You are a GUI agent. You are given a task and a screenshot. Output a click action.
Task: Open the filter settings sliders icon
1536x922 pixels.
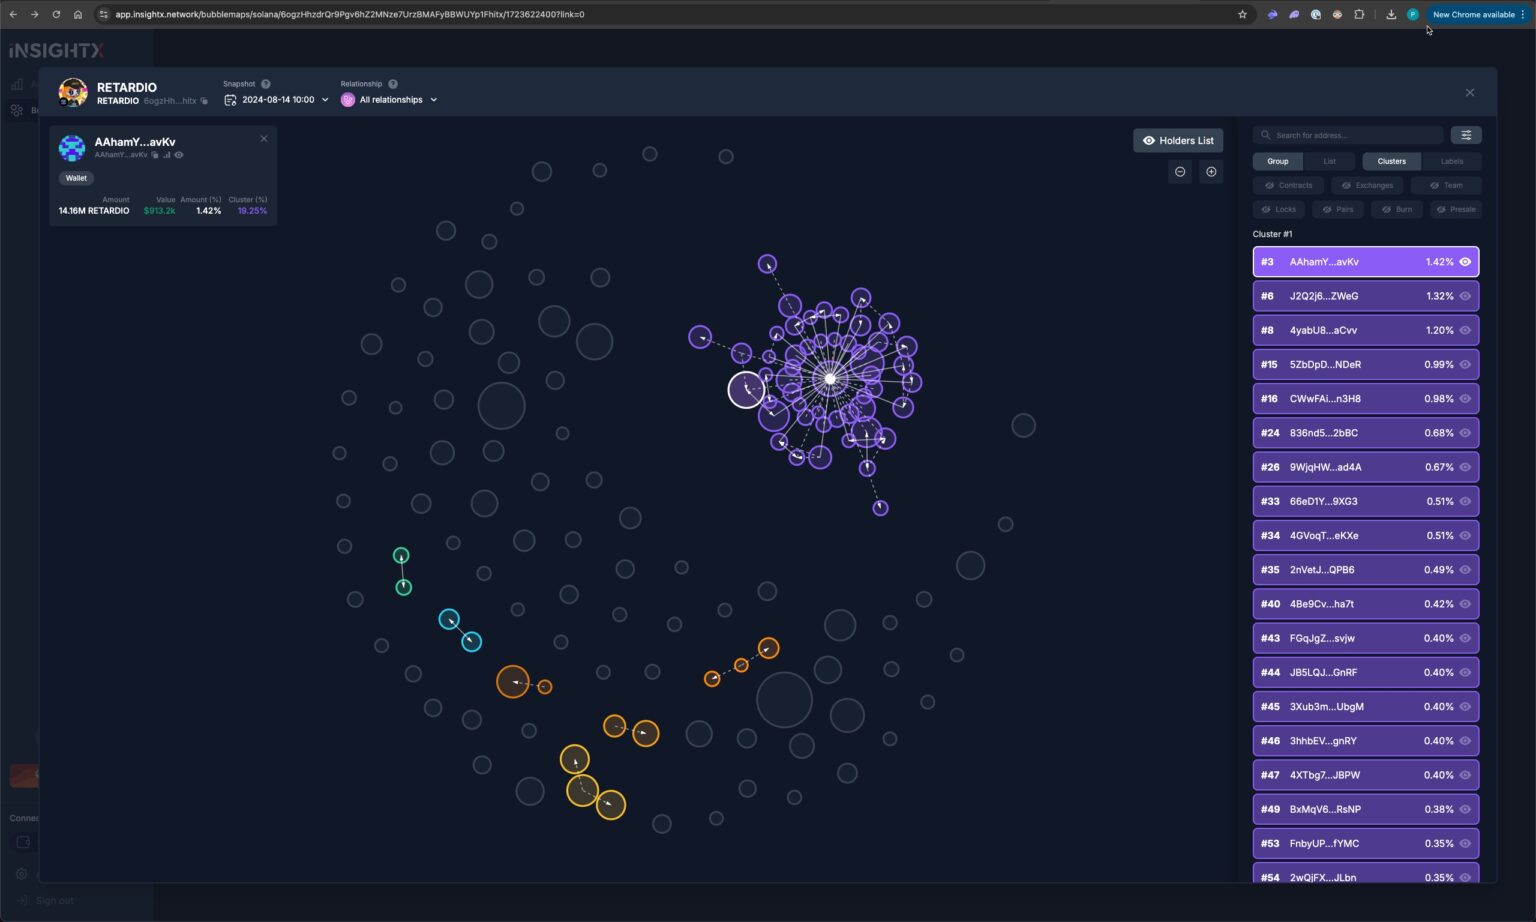[x=1466, y=135]
